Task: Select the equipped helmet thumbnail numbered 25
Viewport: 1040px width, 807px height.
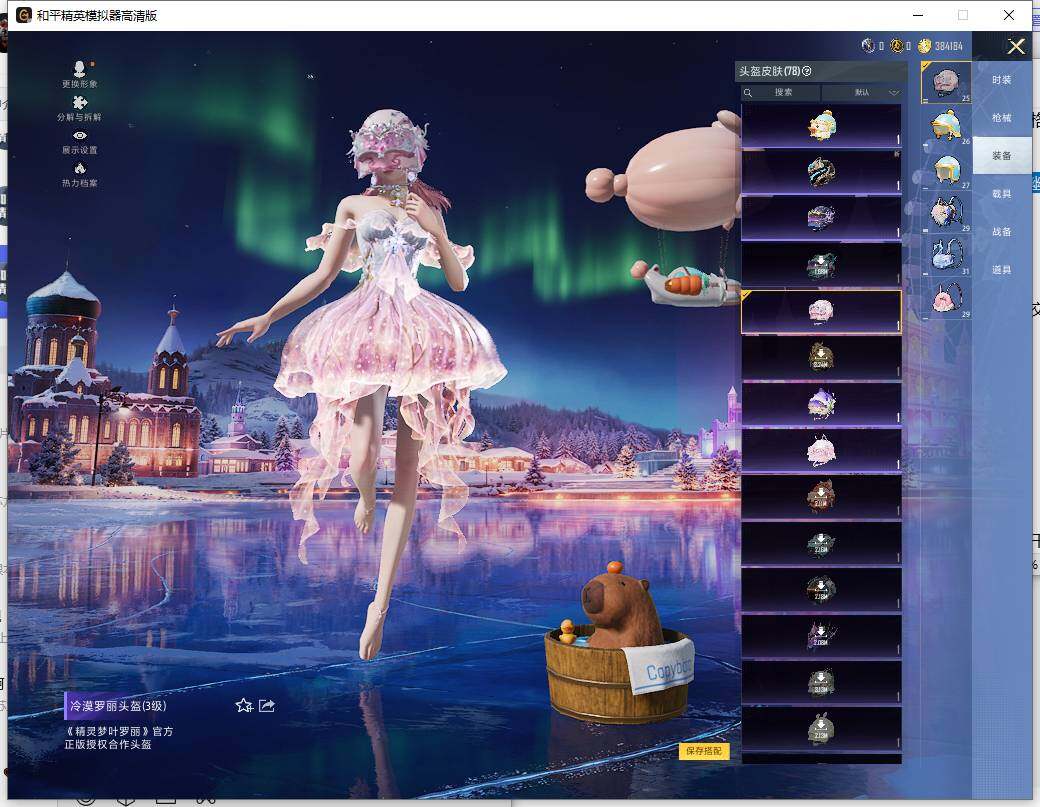Action: pyautogui.click(x=946, y=82)
